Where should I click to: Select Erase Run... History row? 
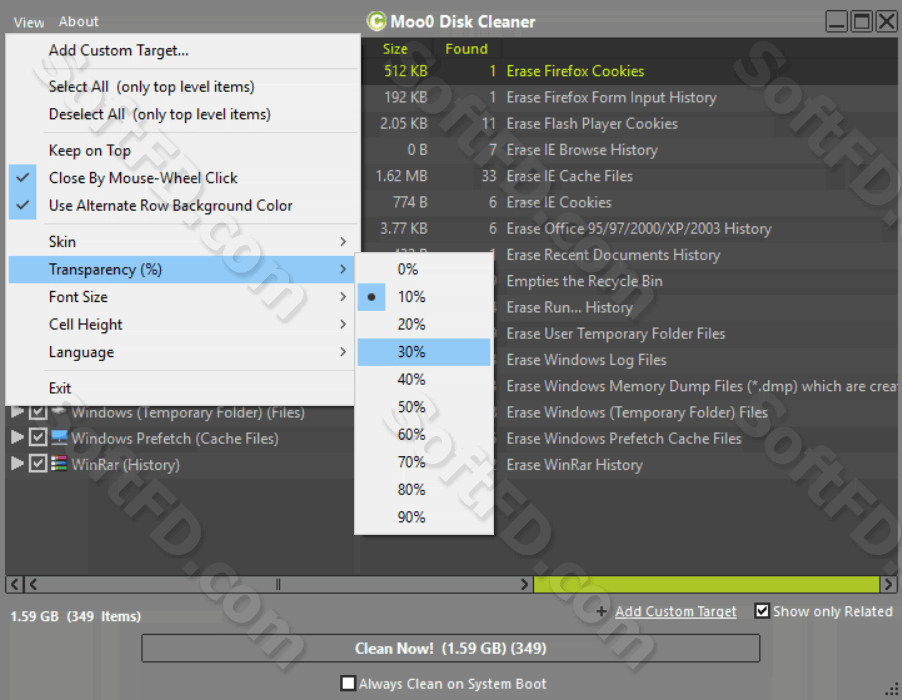tap(696, 308)
